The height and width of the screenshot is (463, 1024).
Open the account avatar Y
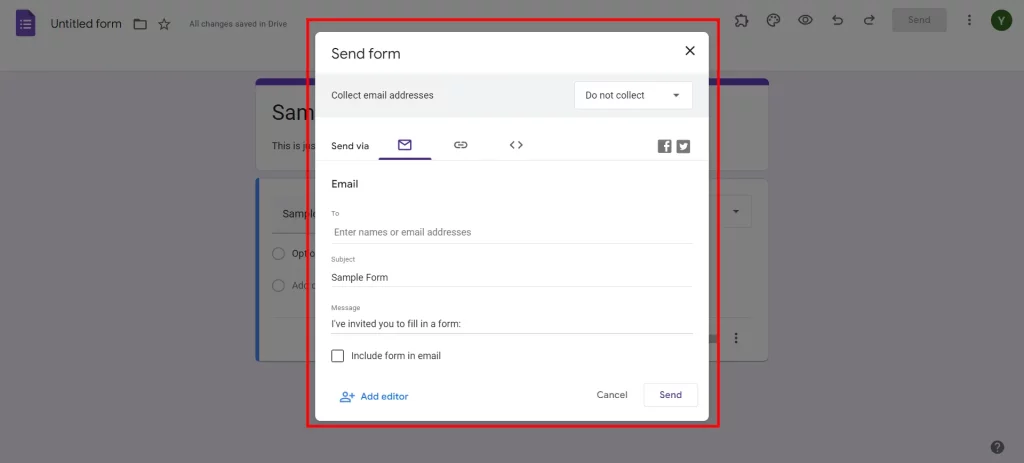tap(1001, 20)
